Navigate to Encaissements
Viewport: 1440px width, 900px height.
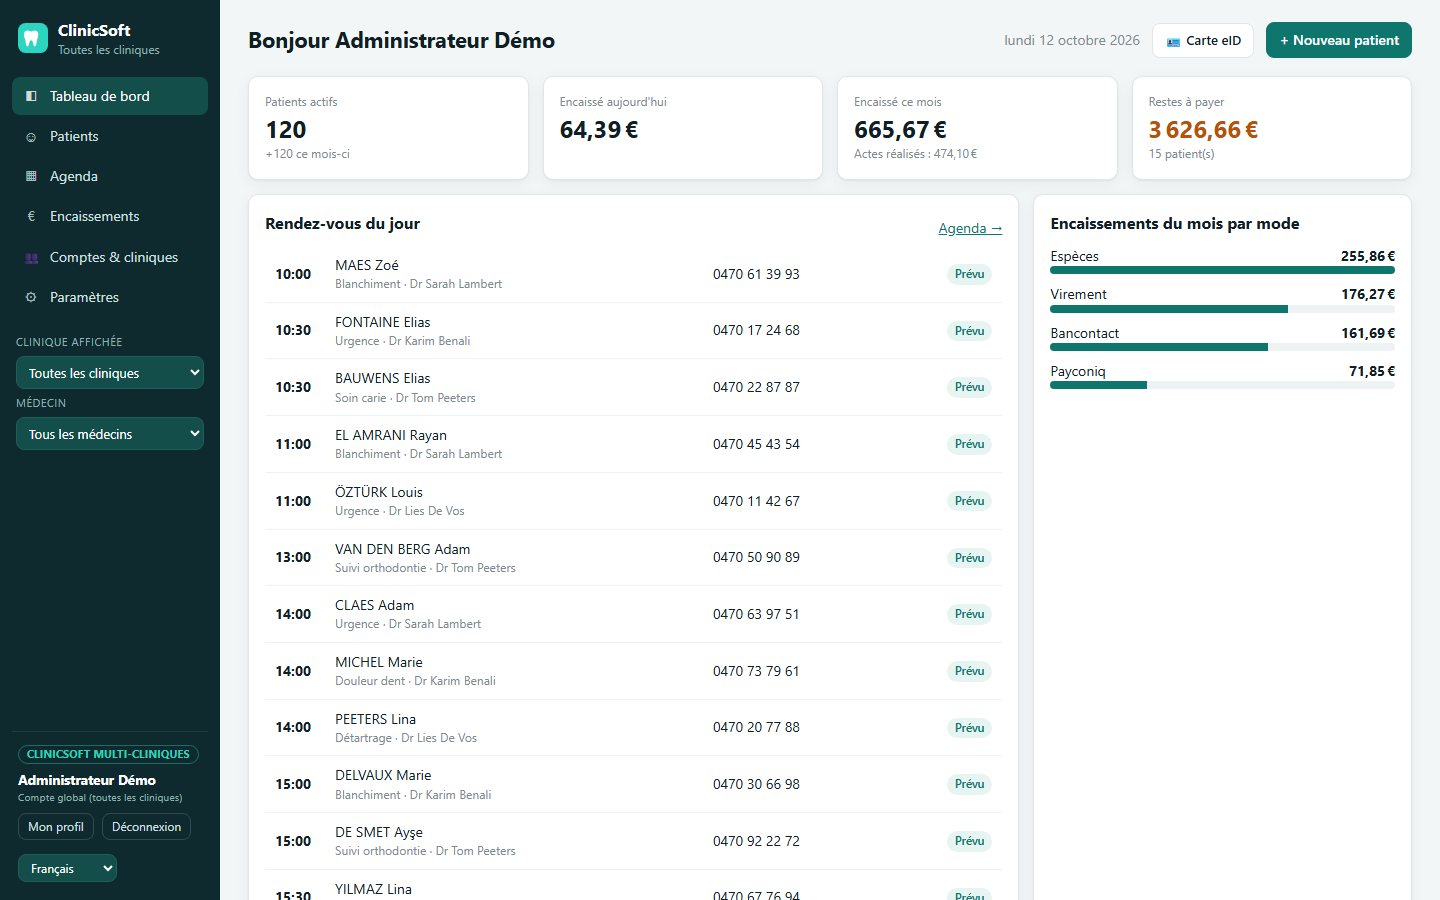pyautogui.click(x=110, y=216)
